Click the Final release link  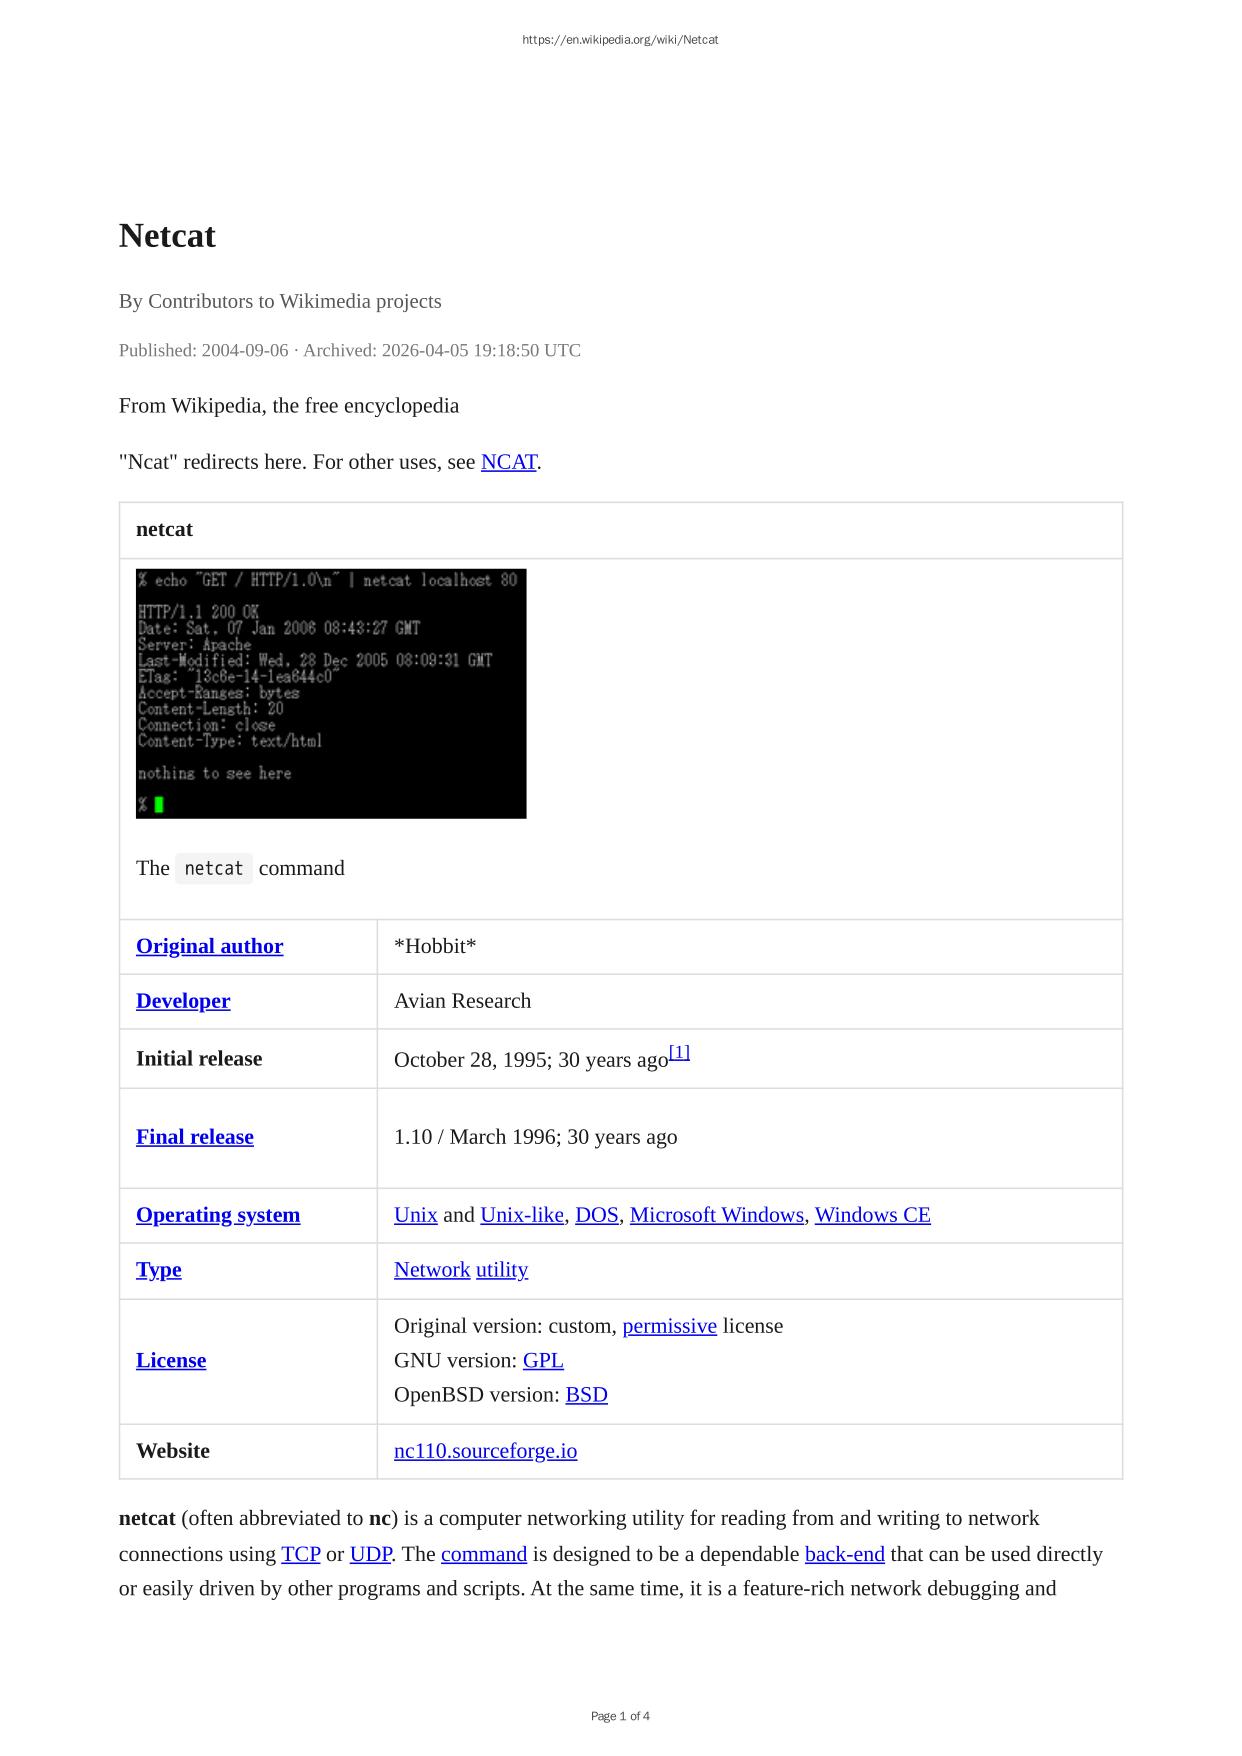coord(194,1137)
